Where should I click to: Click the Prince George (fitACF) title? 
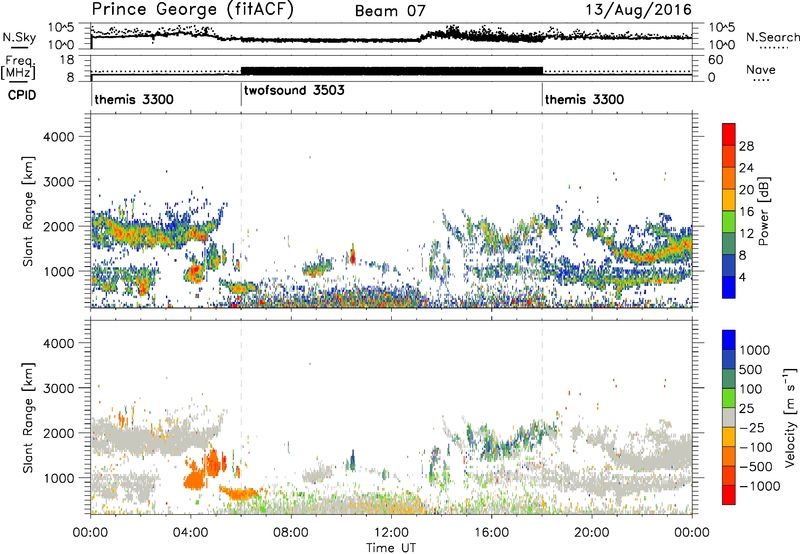(192, 9)
